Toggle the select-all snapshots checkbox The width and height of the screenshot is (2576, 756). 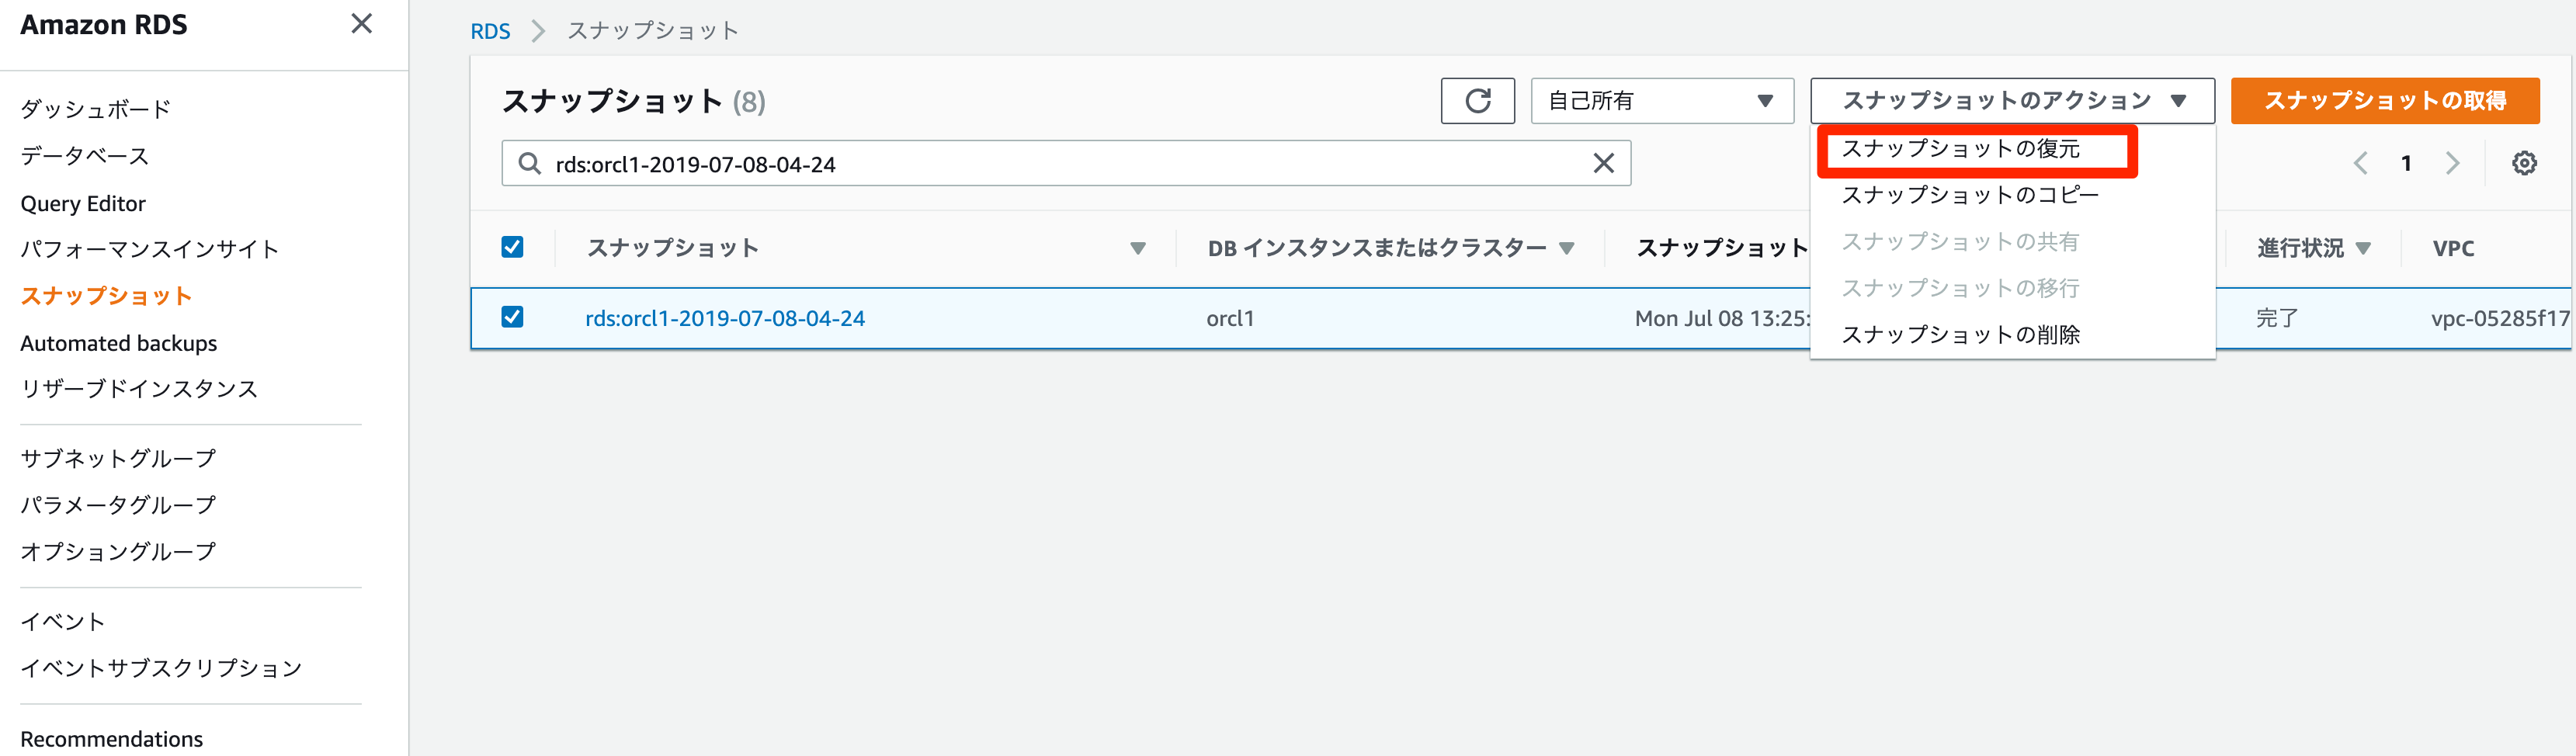512,247
